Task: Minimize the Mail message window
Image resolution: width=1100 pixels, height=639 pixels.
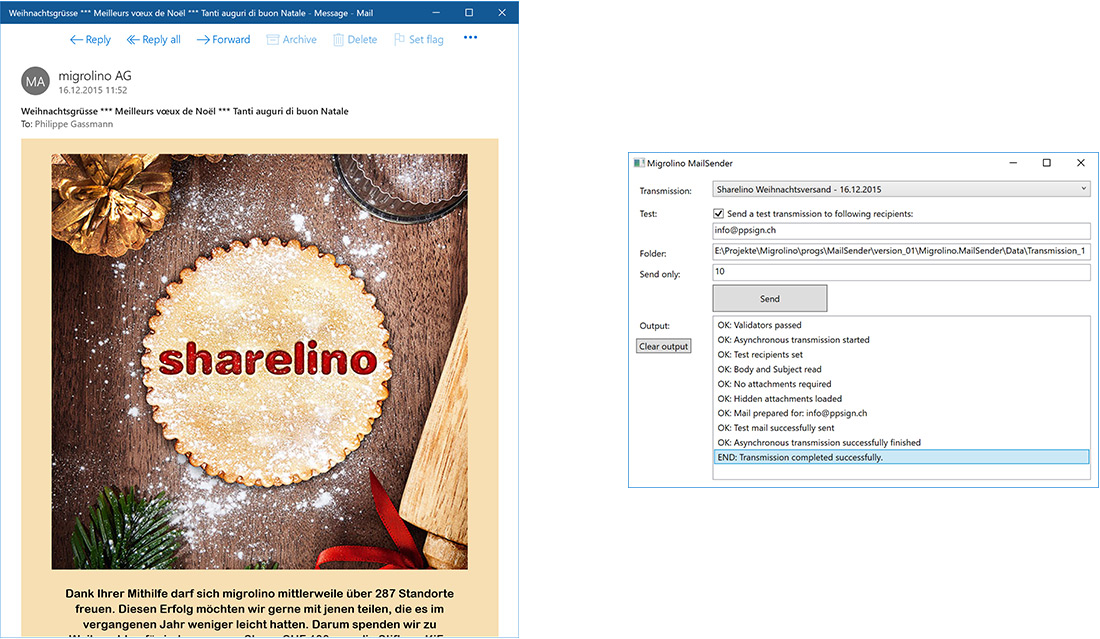Action: click(x=436, y=13)
